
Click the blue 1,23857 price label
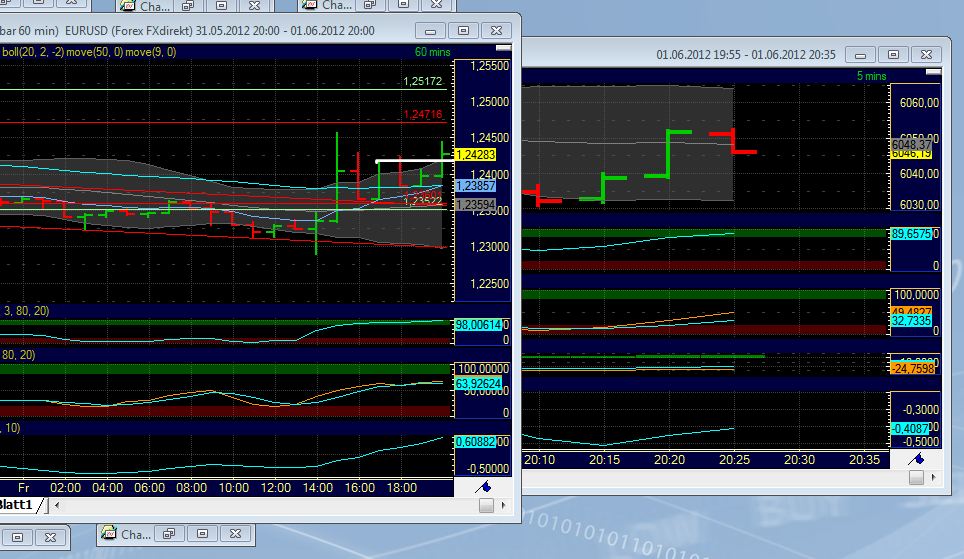pyautogui.click(x=475, y=186)
